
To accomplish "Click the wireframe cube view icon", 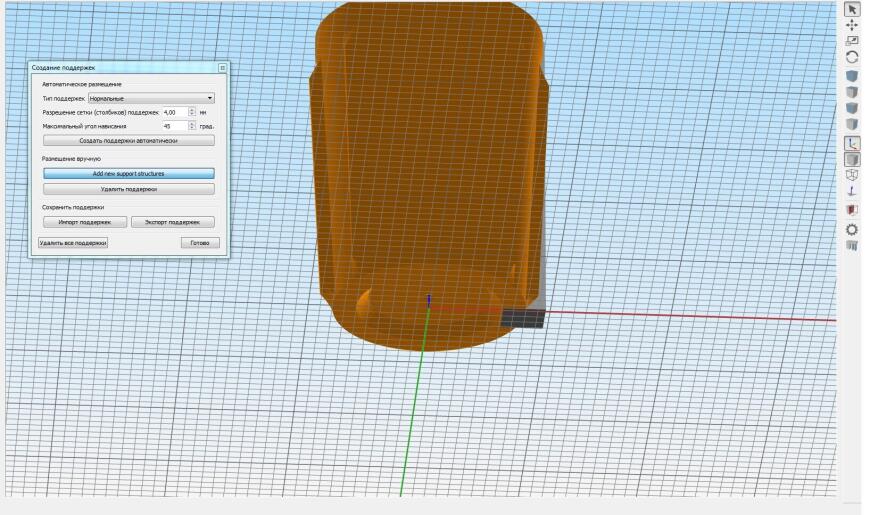I will (x=852, y=175).
